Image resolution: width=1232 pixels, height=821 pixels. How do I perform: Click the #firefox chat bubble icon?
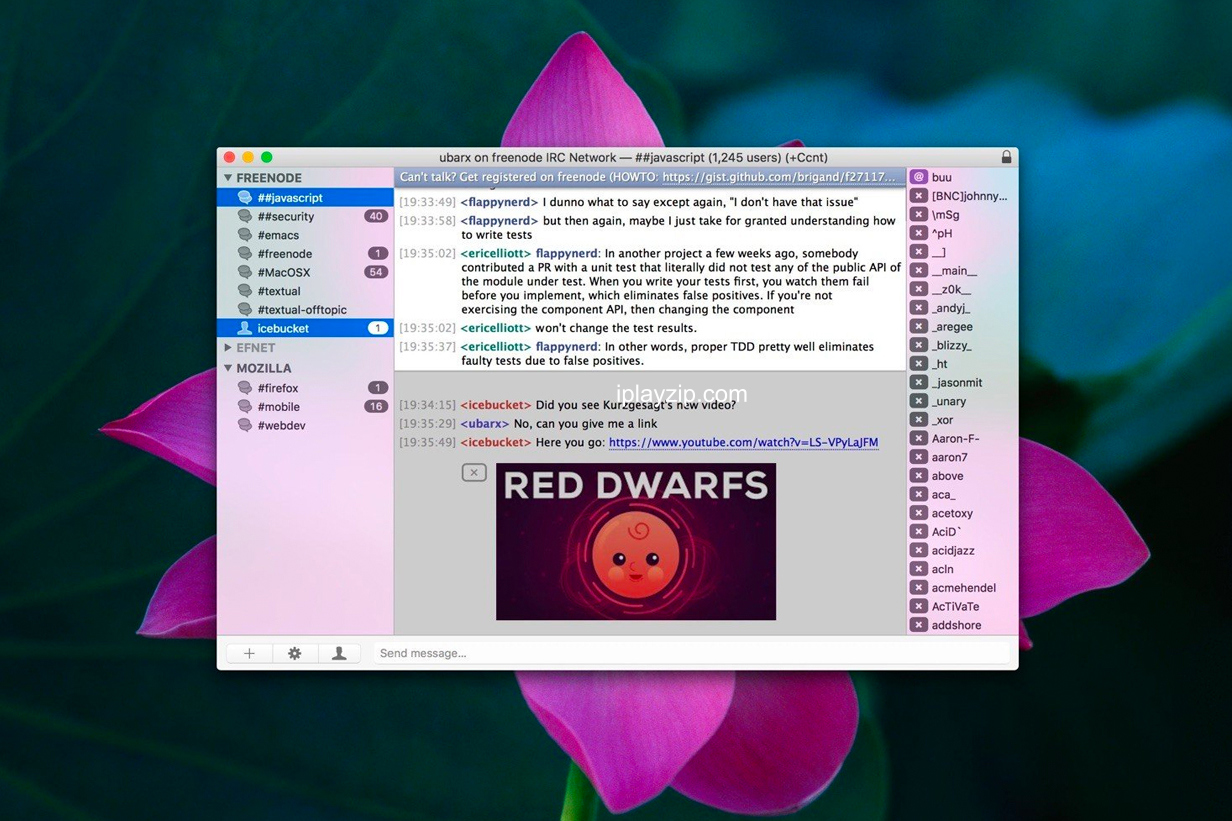[x=244, y=388]
